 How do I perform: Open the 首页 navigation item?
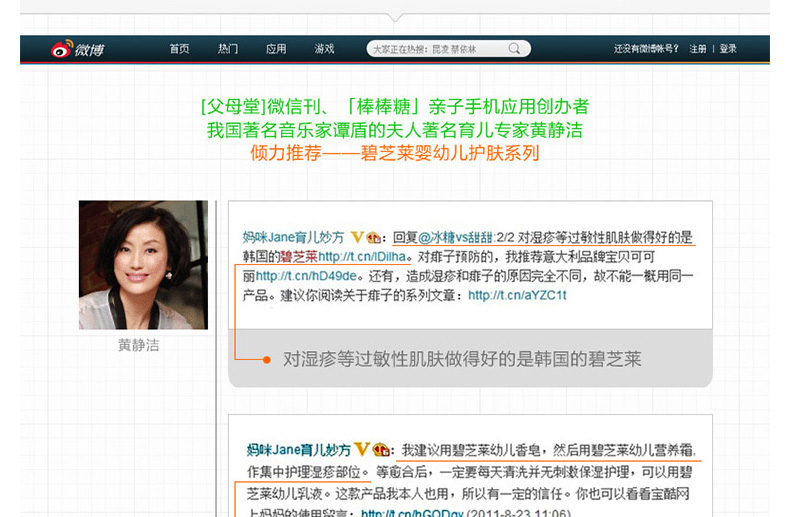coord(179,49)
